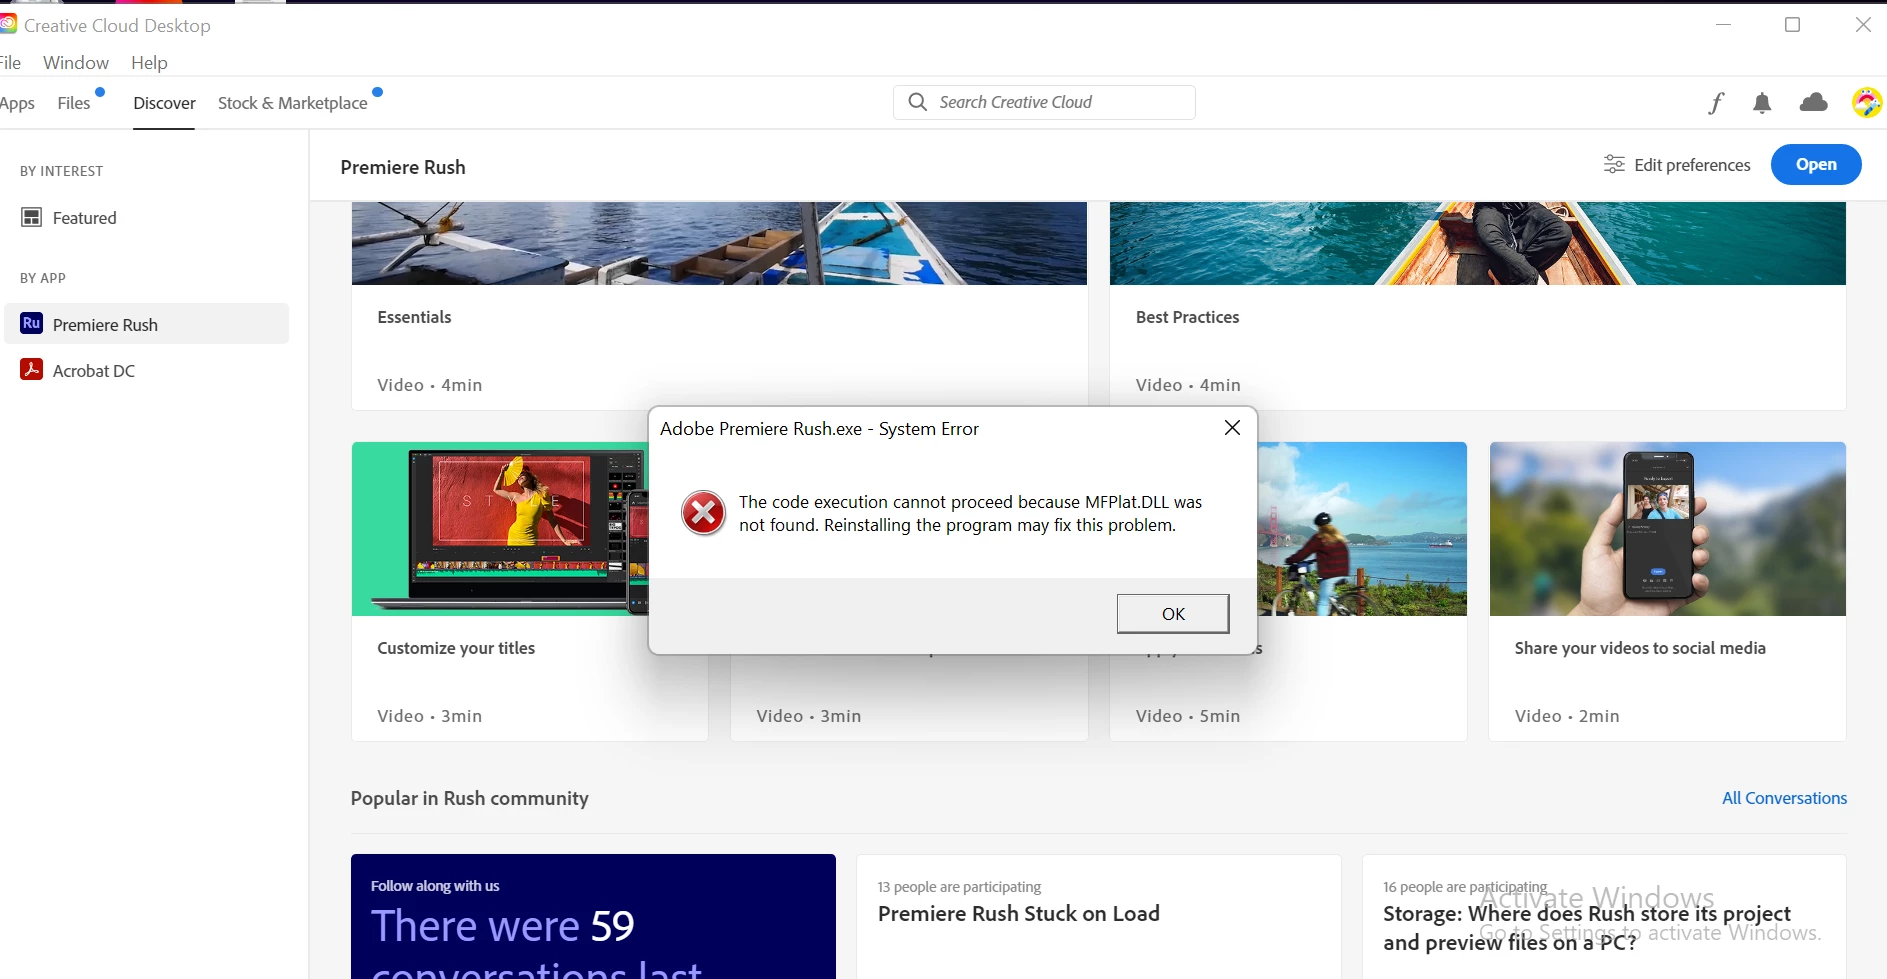Switch to Stock & Marketplace tab
The image size is (1887, 979).
[x=293, y=103]
